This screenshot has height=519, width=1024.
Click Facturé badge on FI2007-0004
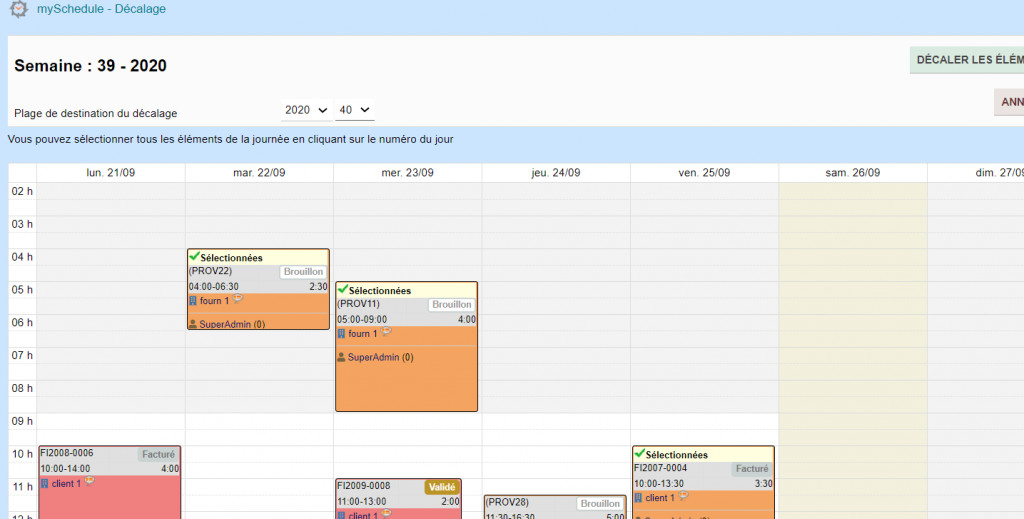pos(752,469)
